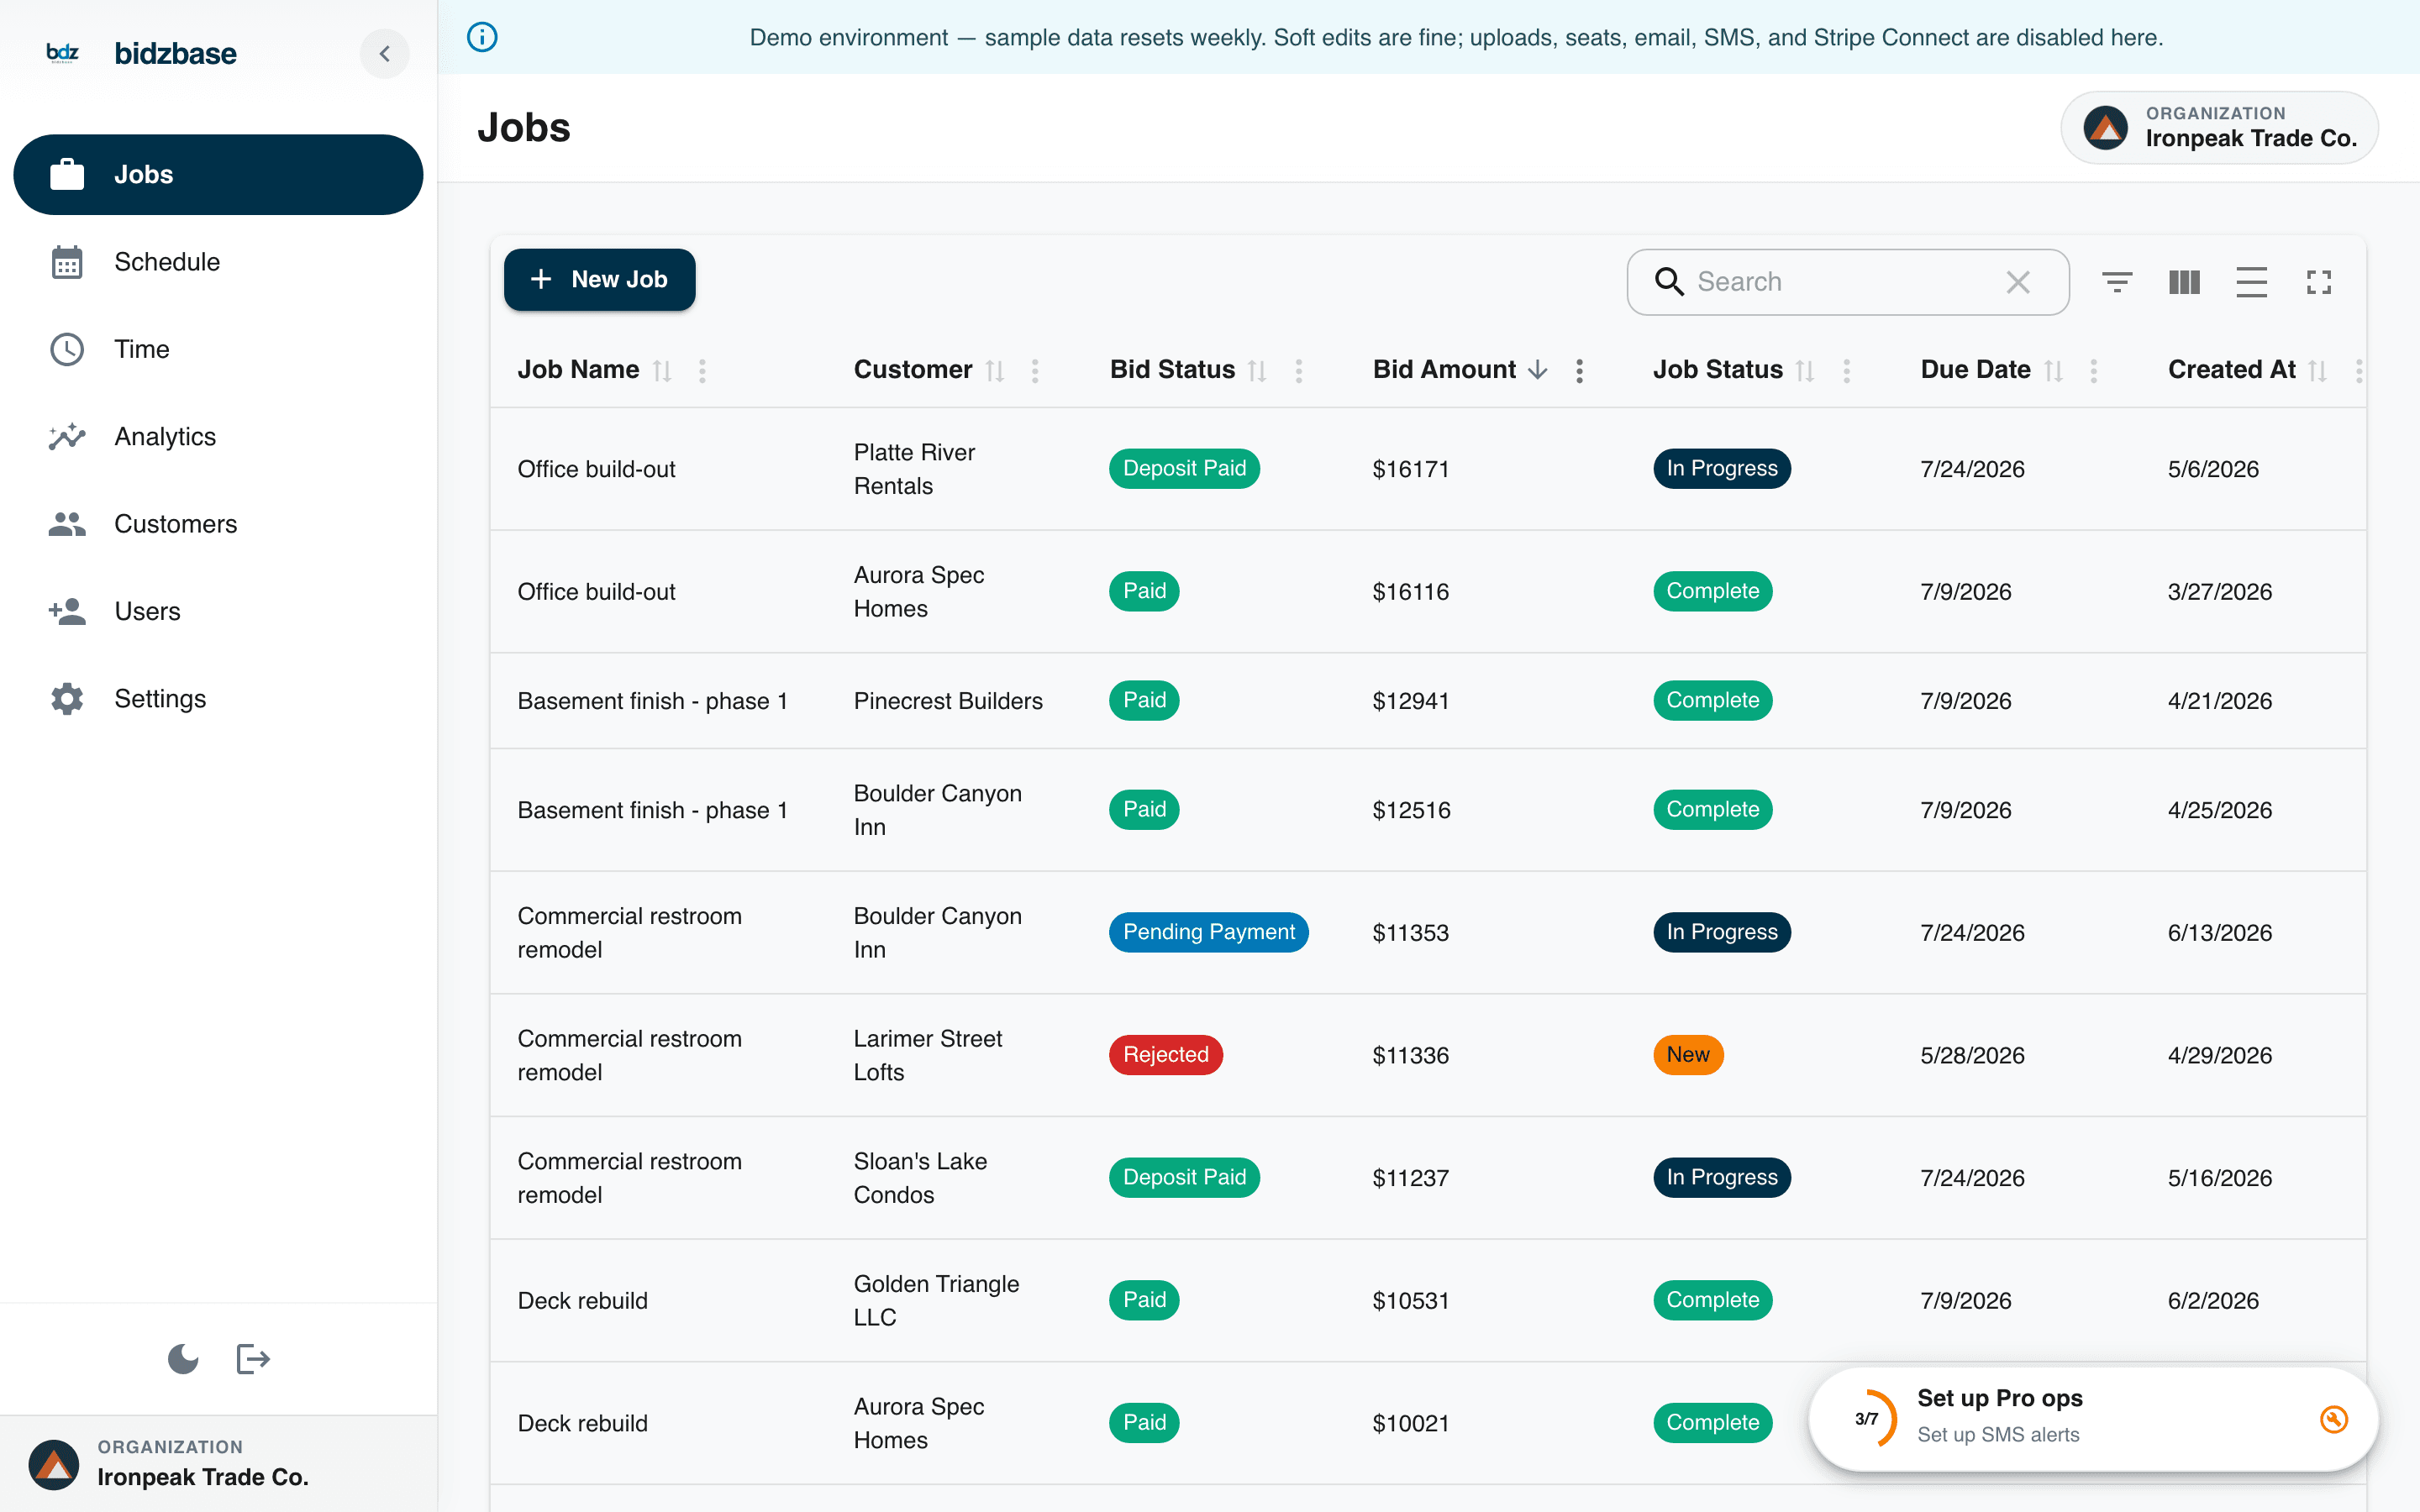
Task: Open Ironpeak Trade Co. panel at sidebar bottom
Action: coord(218,1463)
